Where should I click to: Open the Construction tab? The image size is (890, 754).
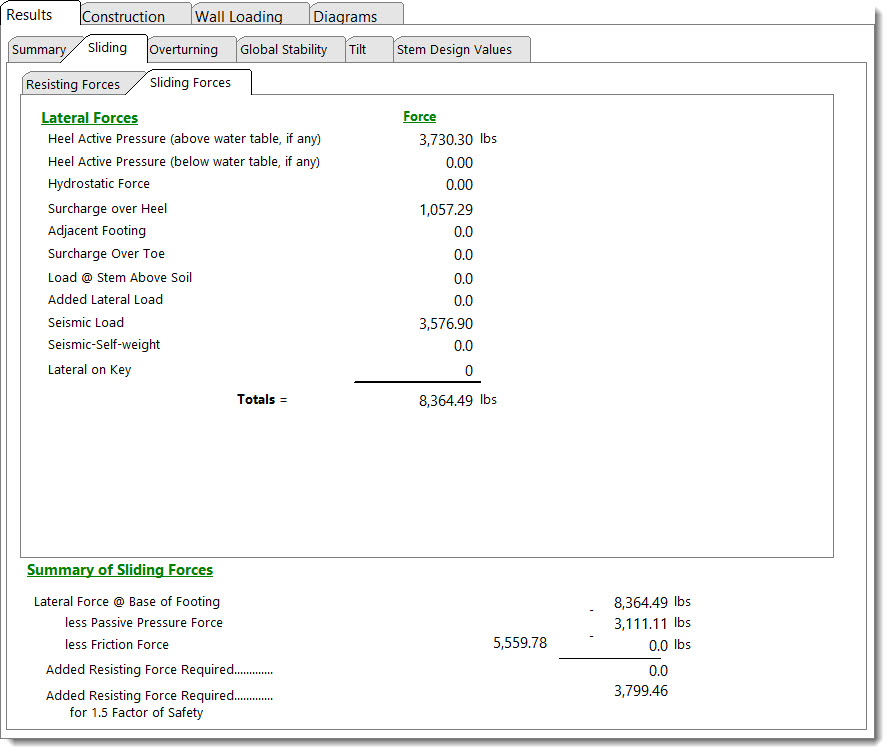pyautogui.click(x=124, y=16)
